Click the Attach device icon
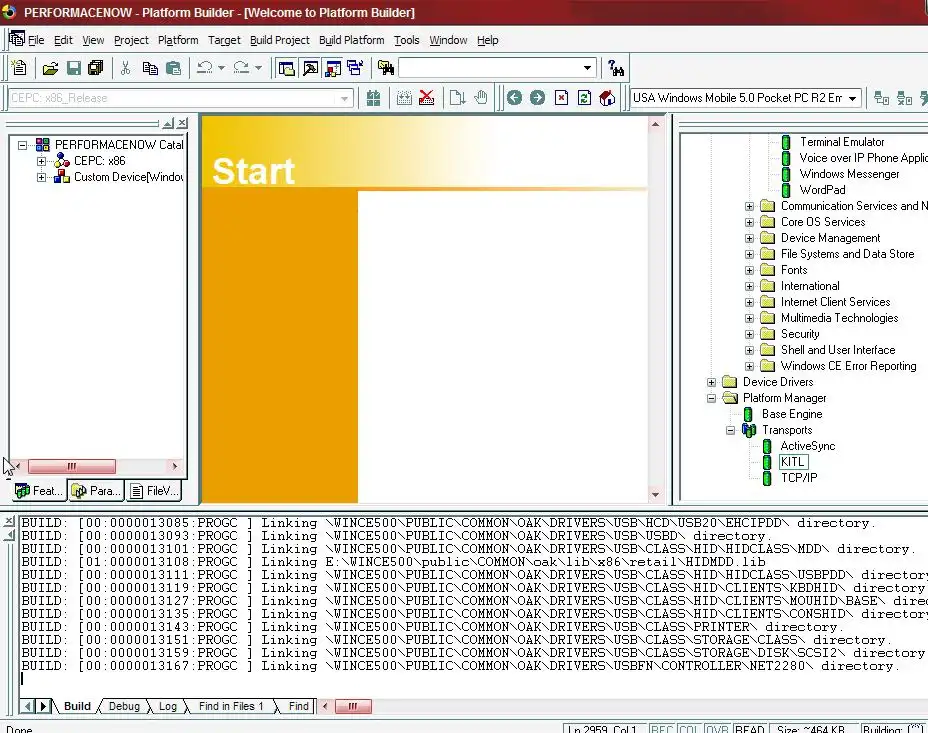Image resolution: width=928 pixels, height=733 pixels. (x=882, y=98)
